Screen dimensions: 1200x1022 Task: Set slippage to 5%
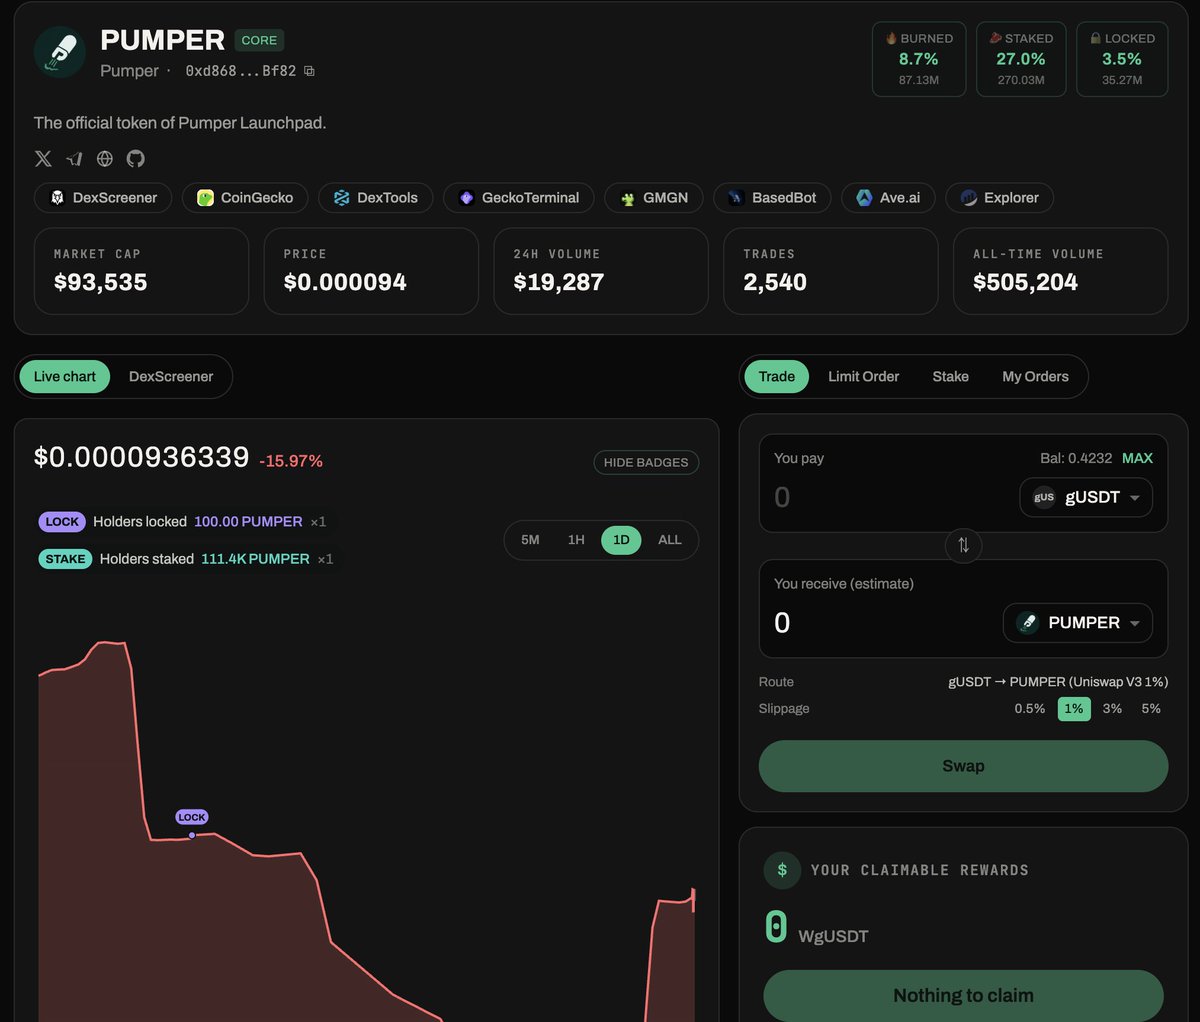(x=1151, y=708)
